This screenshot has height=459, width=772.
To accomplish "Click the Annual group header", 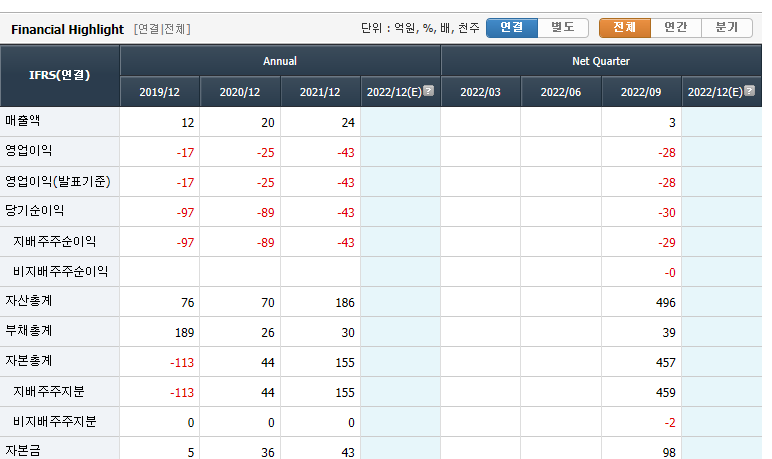I will 280,61.
